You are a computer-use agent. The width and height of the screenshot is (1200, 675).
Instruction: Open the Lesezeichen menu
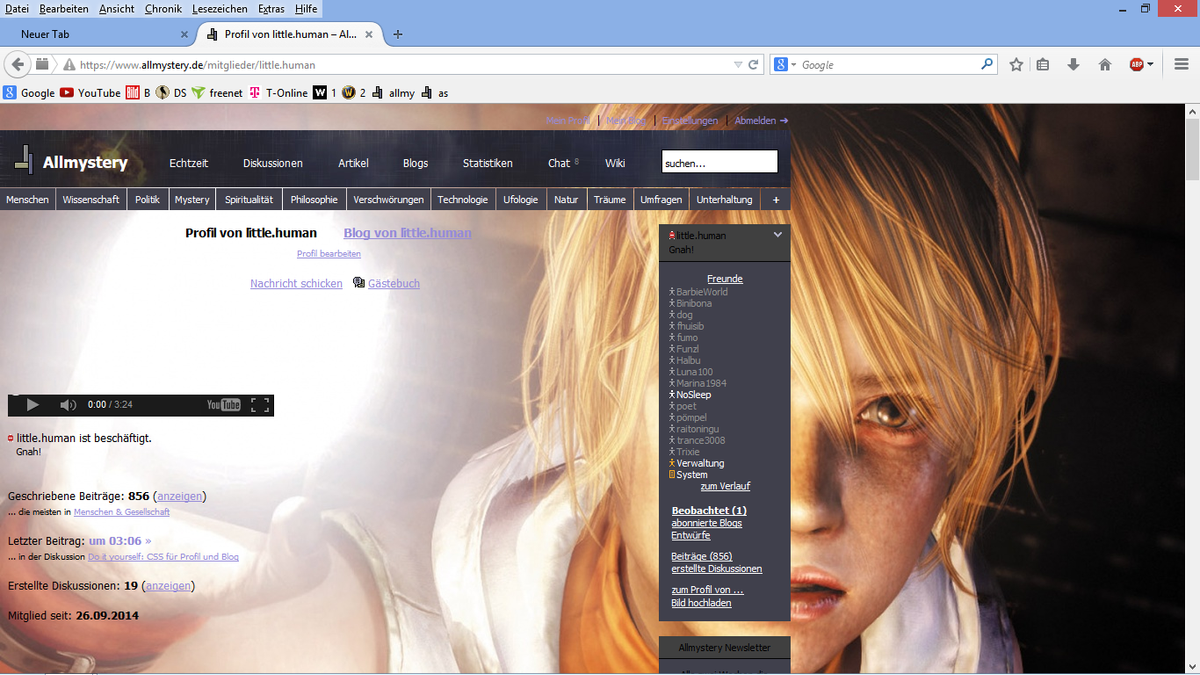tap(220, 9)
